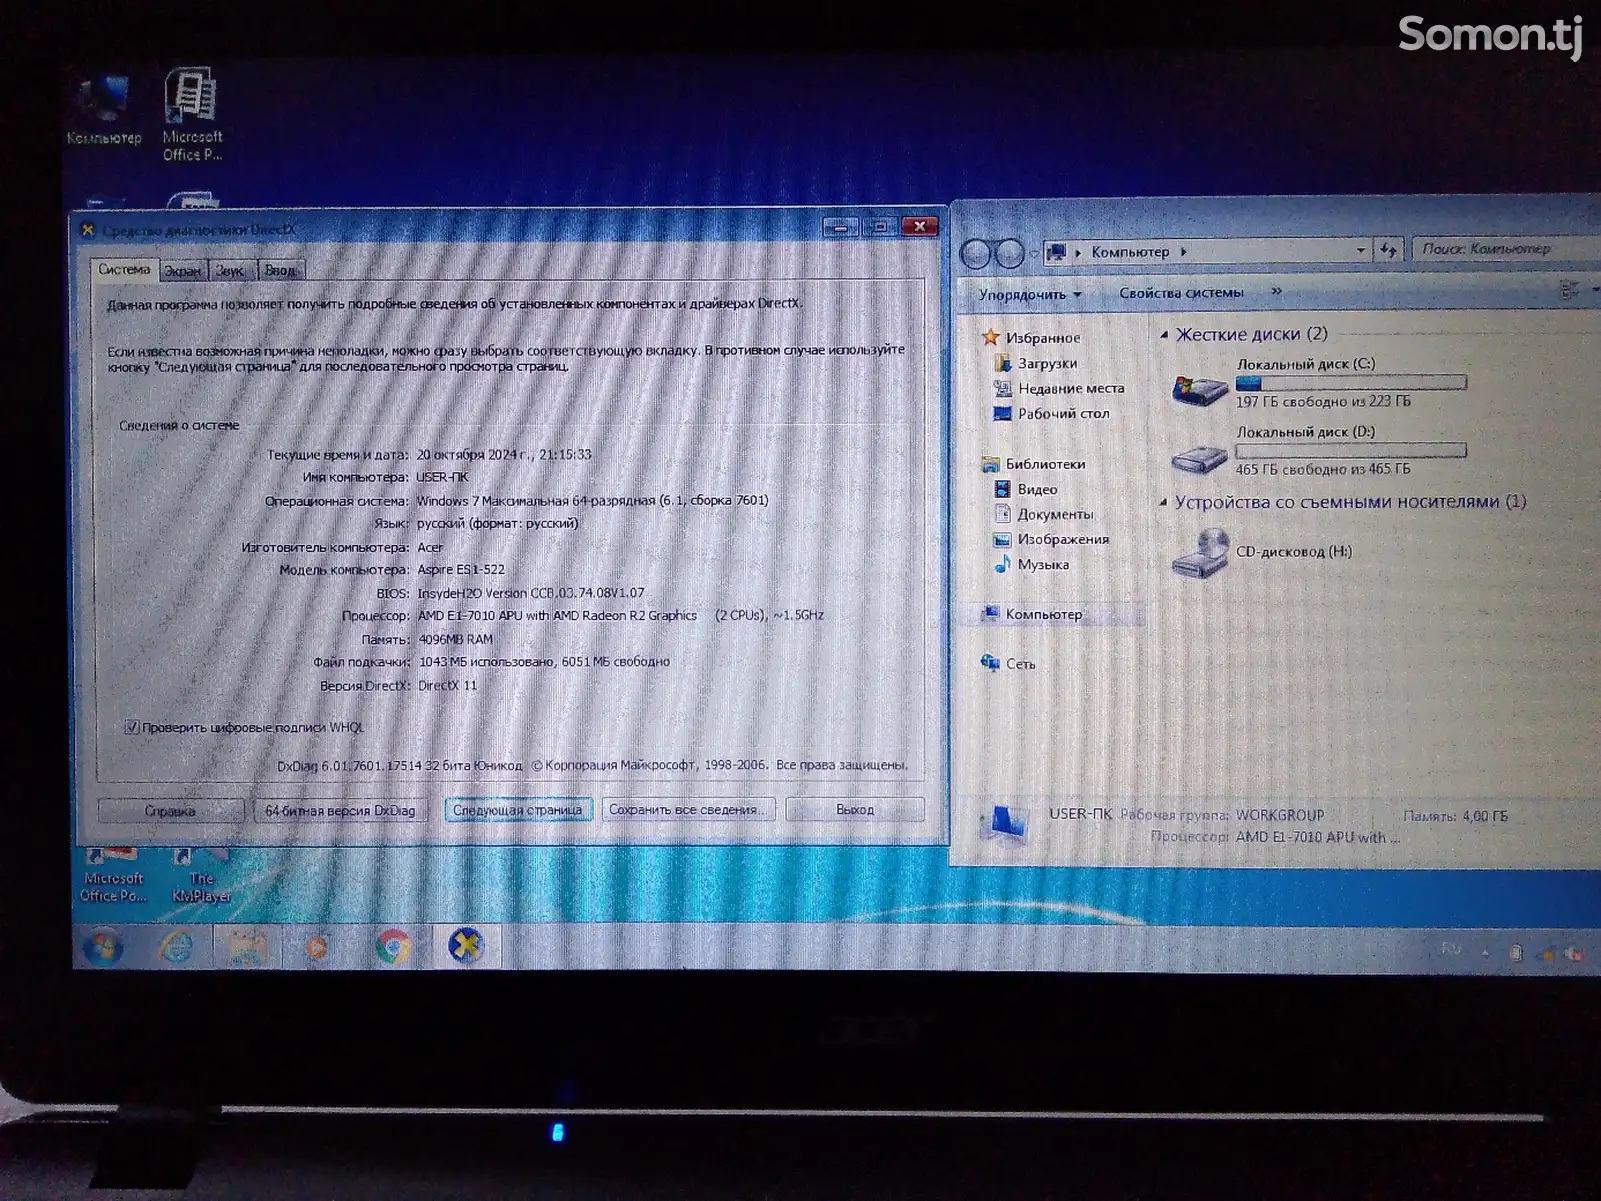Open Изображения library
1601x1201 pixels.
(x=1052, y=539)
